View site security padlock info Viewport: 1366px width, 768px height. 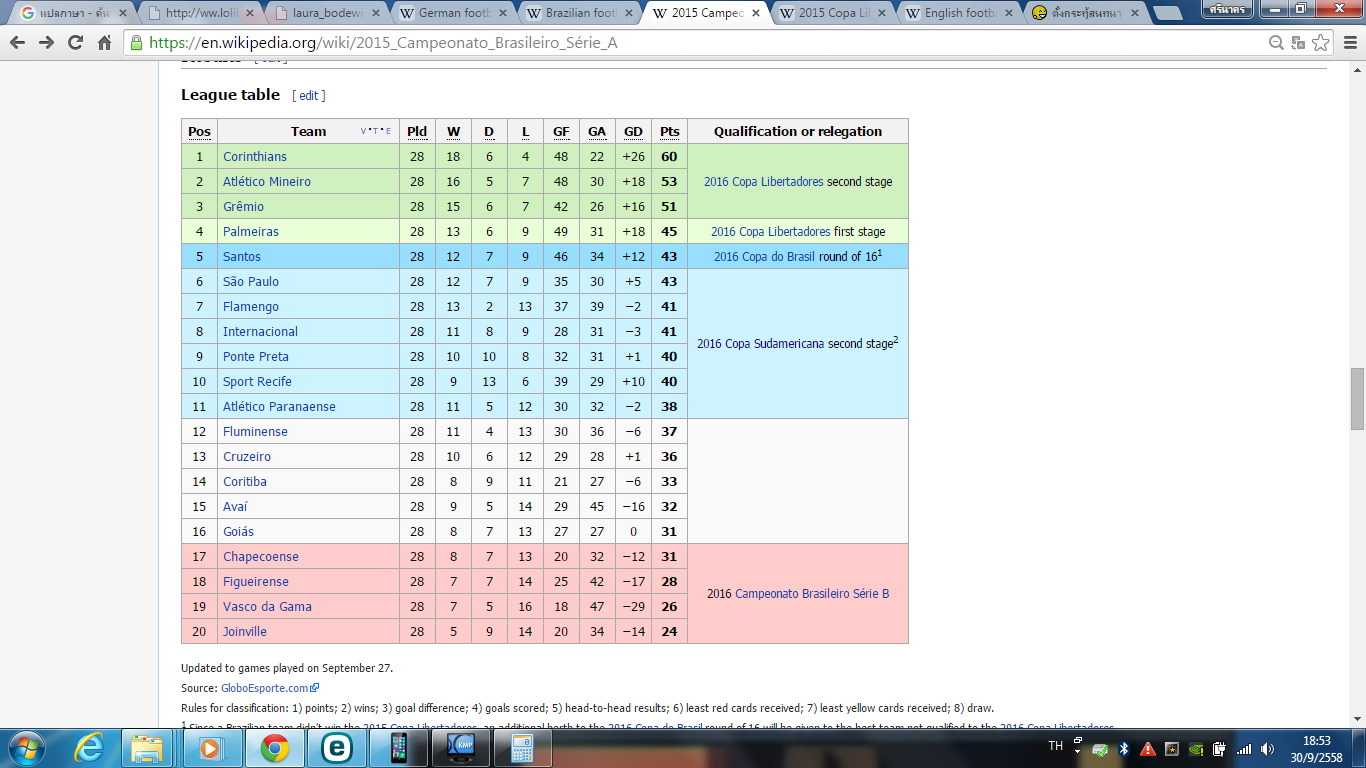[136, 43]
